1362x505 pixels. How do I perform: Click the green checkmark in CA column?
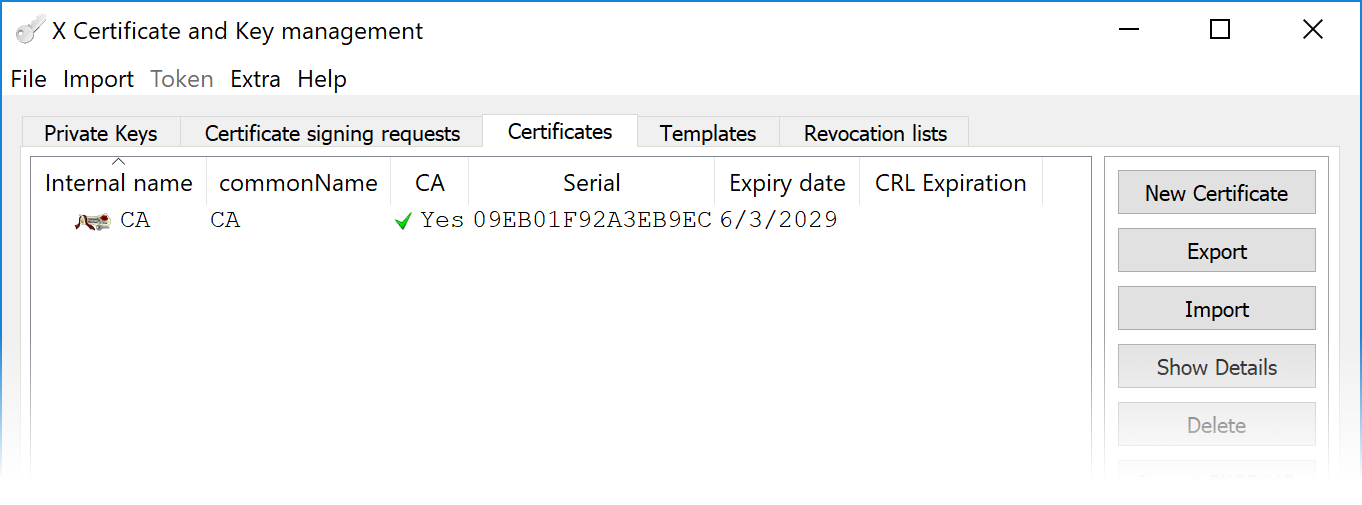(x=403, y=222)
